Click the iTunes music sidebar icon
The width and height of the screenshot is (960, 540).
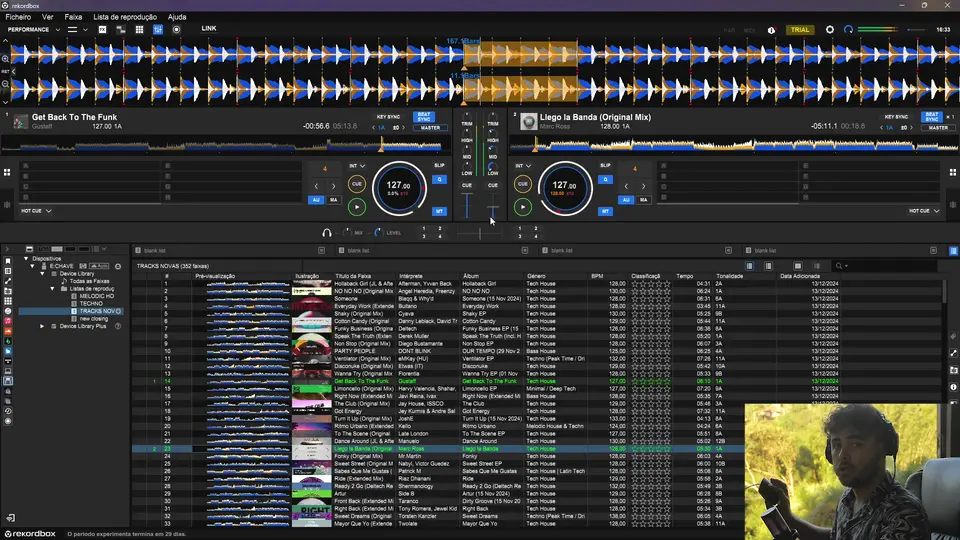[x=8, y=321]
